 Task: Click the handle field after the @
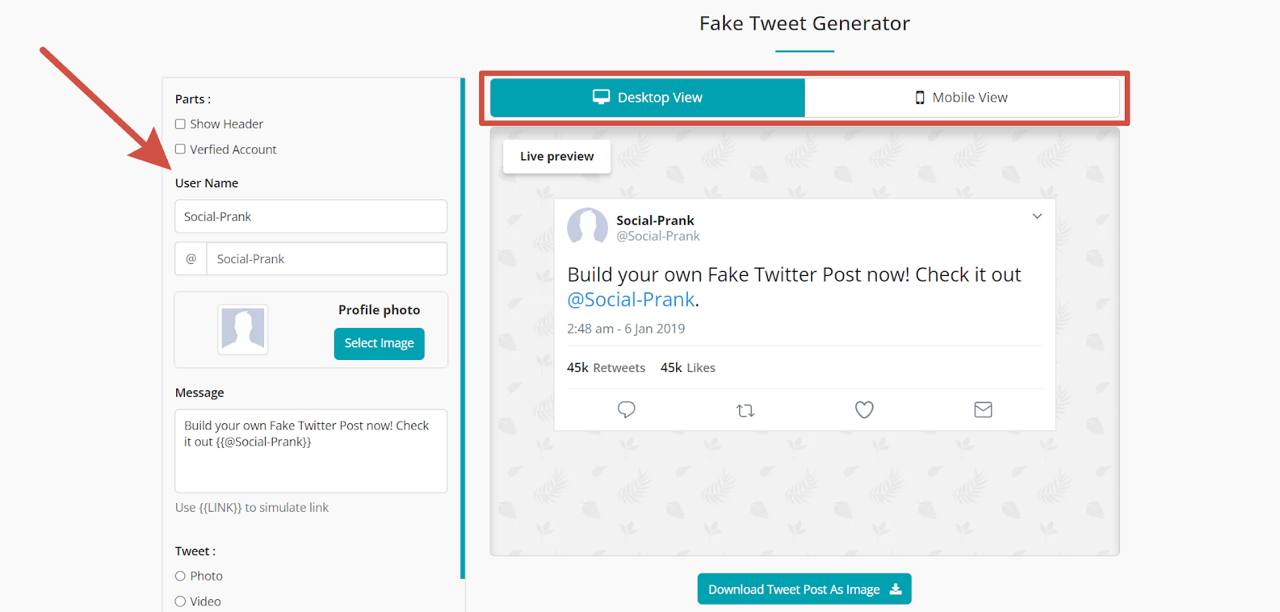click(x=326, y=259)
